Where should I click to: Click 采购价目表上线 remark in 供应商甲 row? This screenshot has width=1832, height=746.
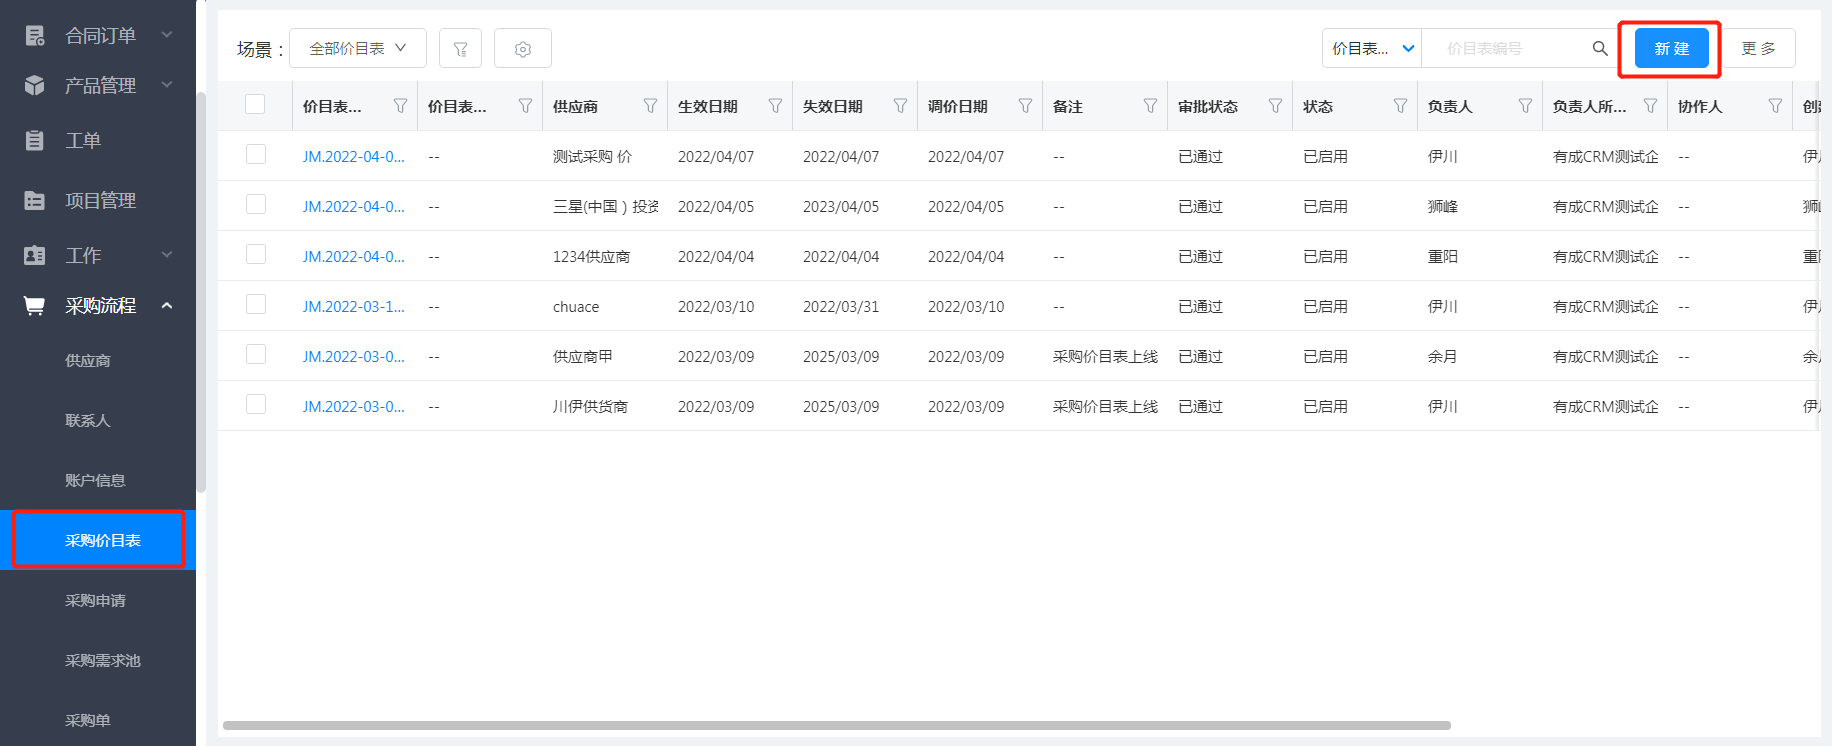click(x=1105, y=357)
